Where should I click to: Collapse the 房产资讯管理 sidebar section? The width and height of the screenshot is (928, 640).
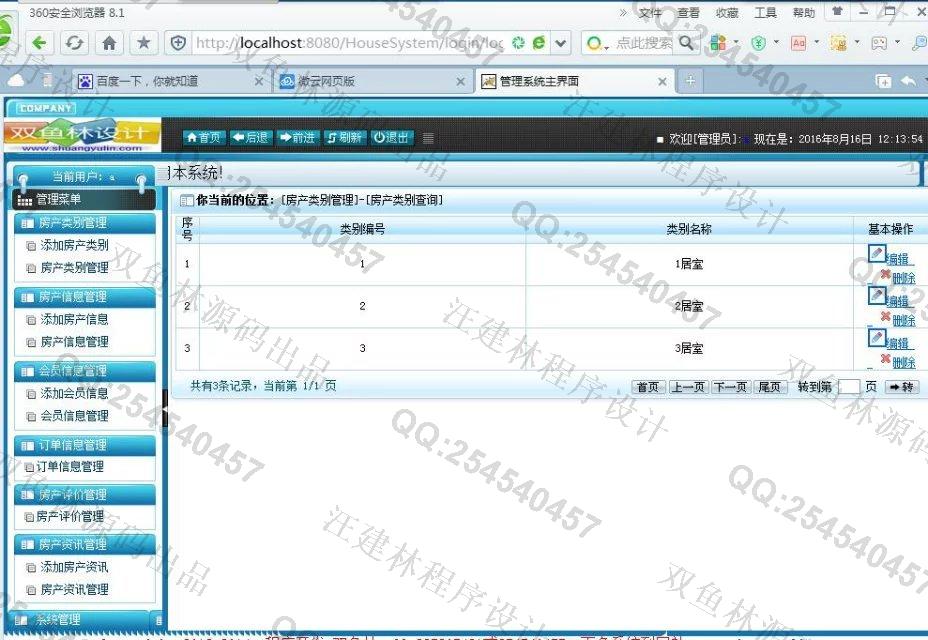85,544
